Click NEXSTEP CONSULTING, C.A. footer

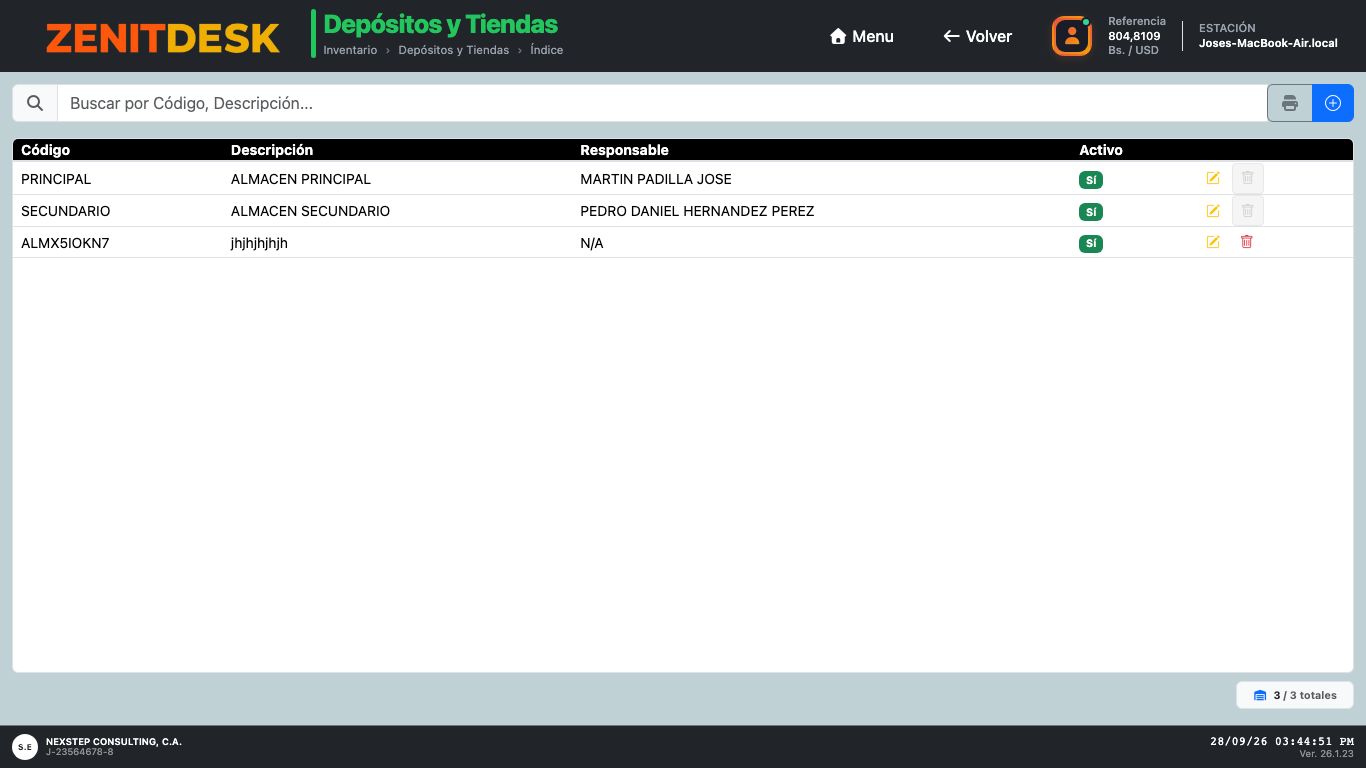pos(114,742)
